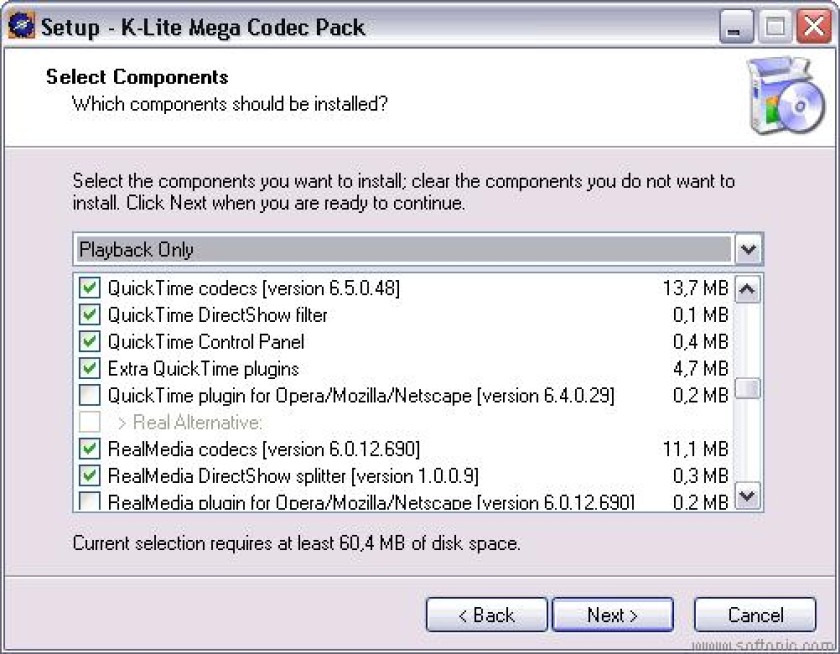Click the installer box and disc icon
The height and width of the screenshot is (654, 840).
(786, 95)
